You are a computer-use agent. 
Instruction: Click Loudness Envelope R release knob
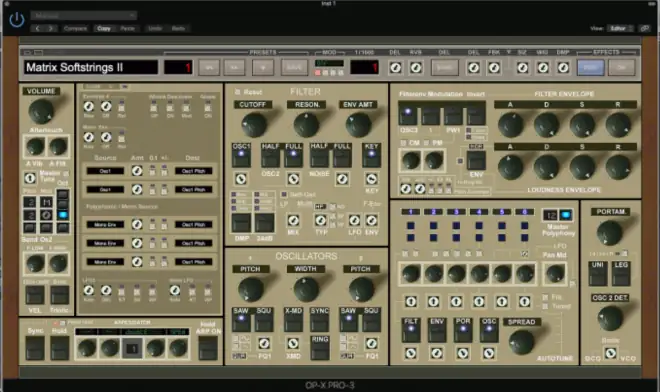tap(618, 167)
